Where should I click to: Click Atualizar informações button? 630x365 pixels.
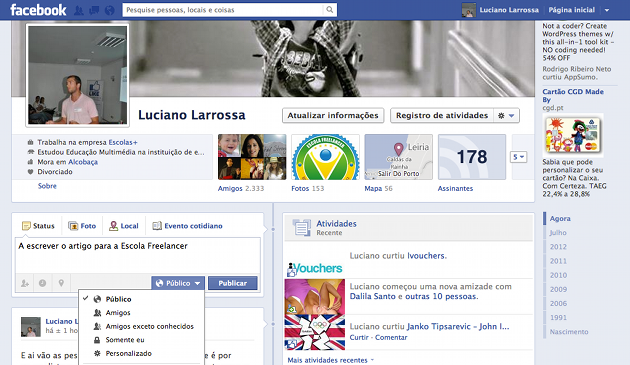pos(333,115)
